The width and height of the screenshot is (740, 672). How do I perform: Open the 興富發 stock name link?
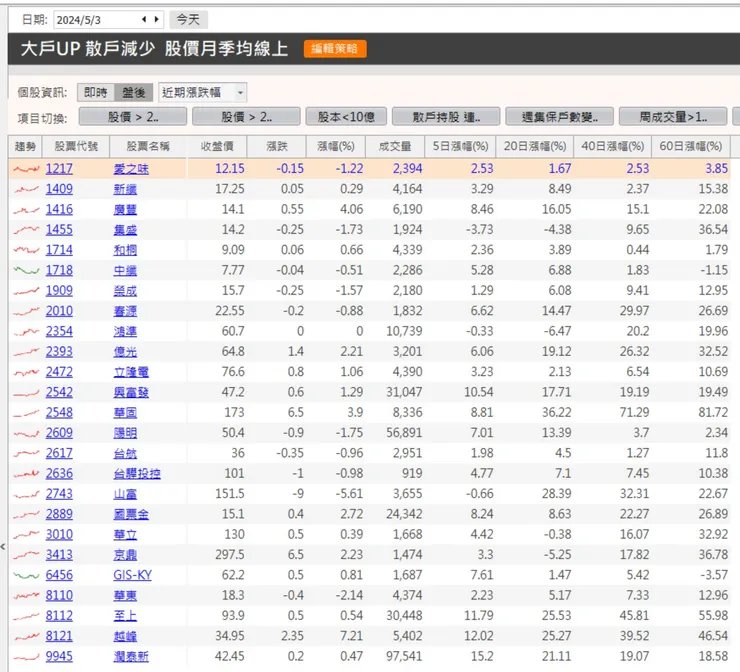click(131, 392)
